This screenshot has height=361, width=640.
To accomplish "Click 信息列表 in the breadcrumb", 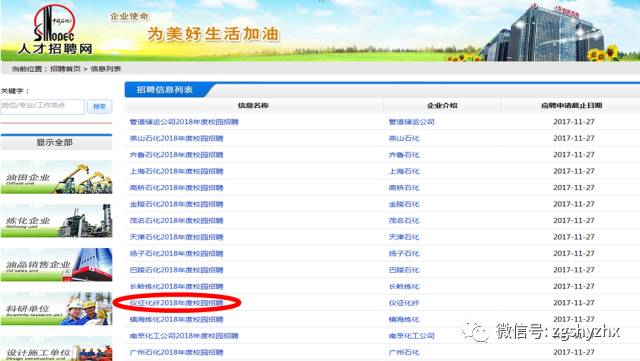I will (x=106, y=69).
